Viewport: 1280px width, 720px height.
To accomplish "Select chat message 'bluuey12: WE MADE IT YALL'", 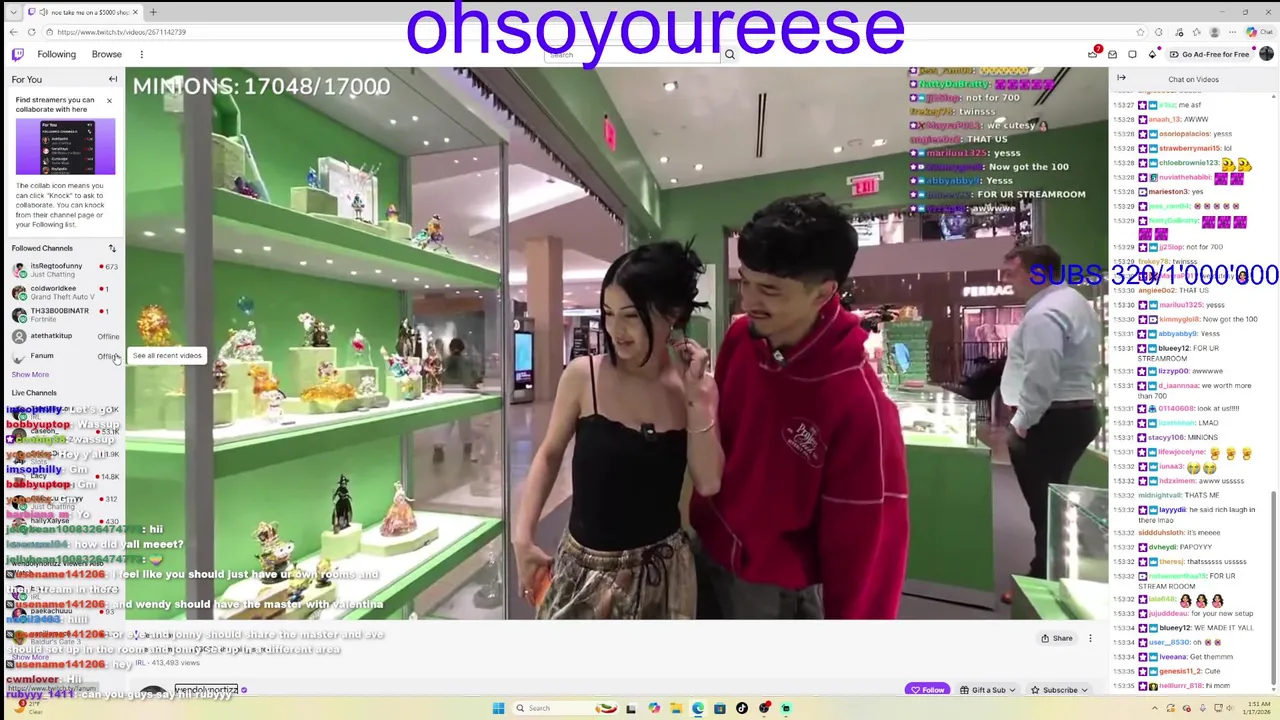I will tap(1185, 628).
